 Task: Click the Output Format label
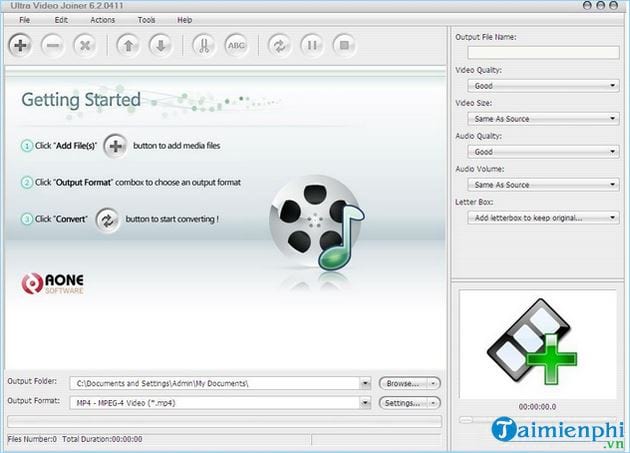pyautogui.click(x=34, y=401)
